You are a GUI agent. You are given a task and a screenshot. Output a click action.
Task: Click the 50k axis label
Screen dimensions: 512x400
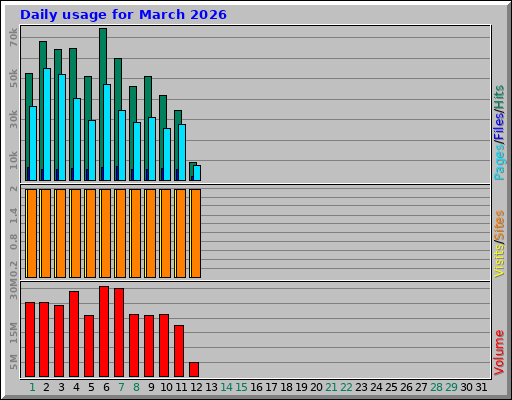tap(13, 78)
